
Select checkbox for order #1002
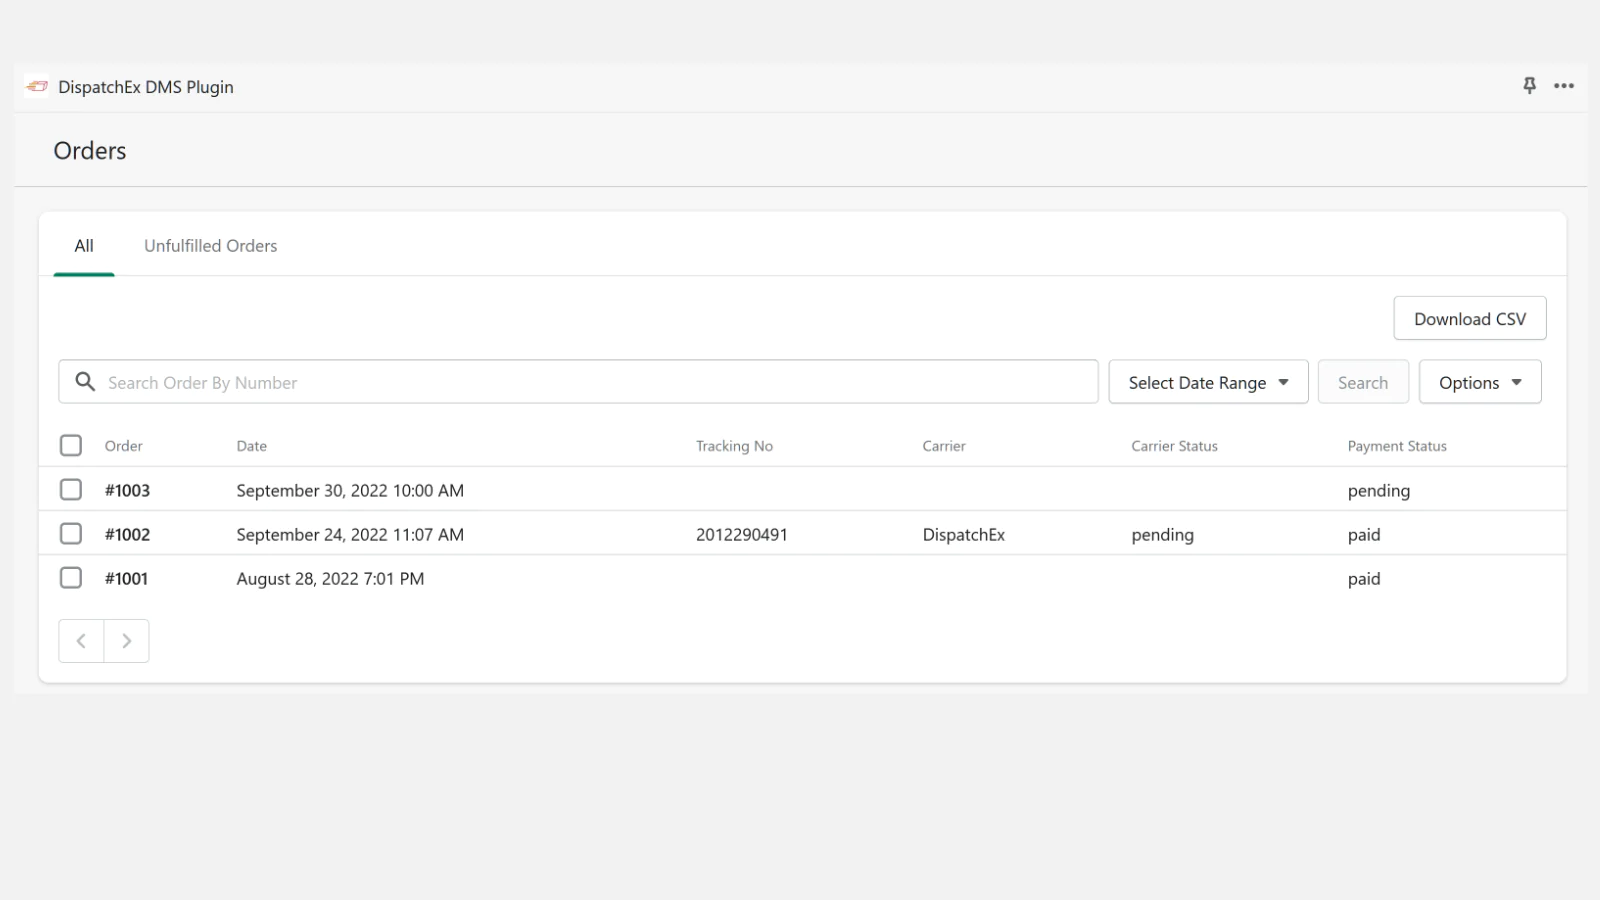tap(71, 534)
